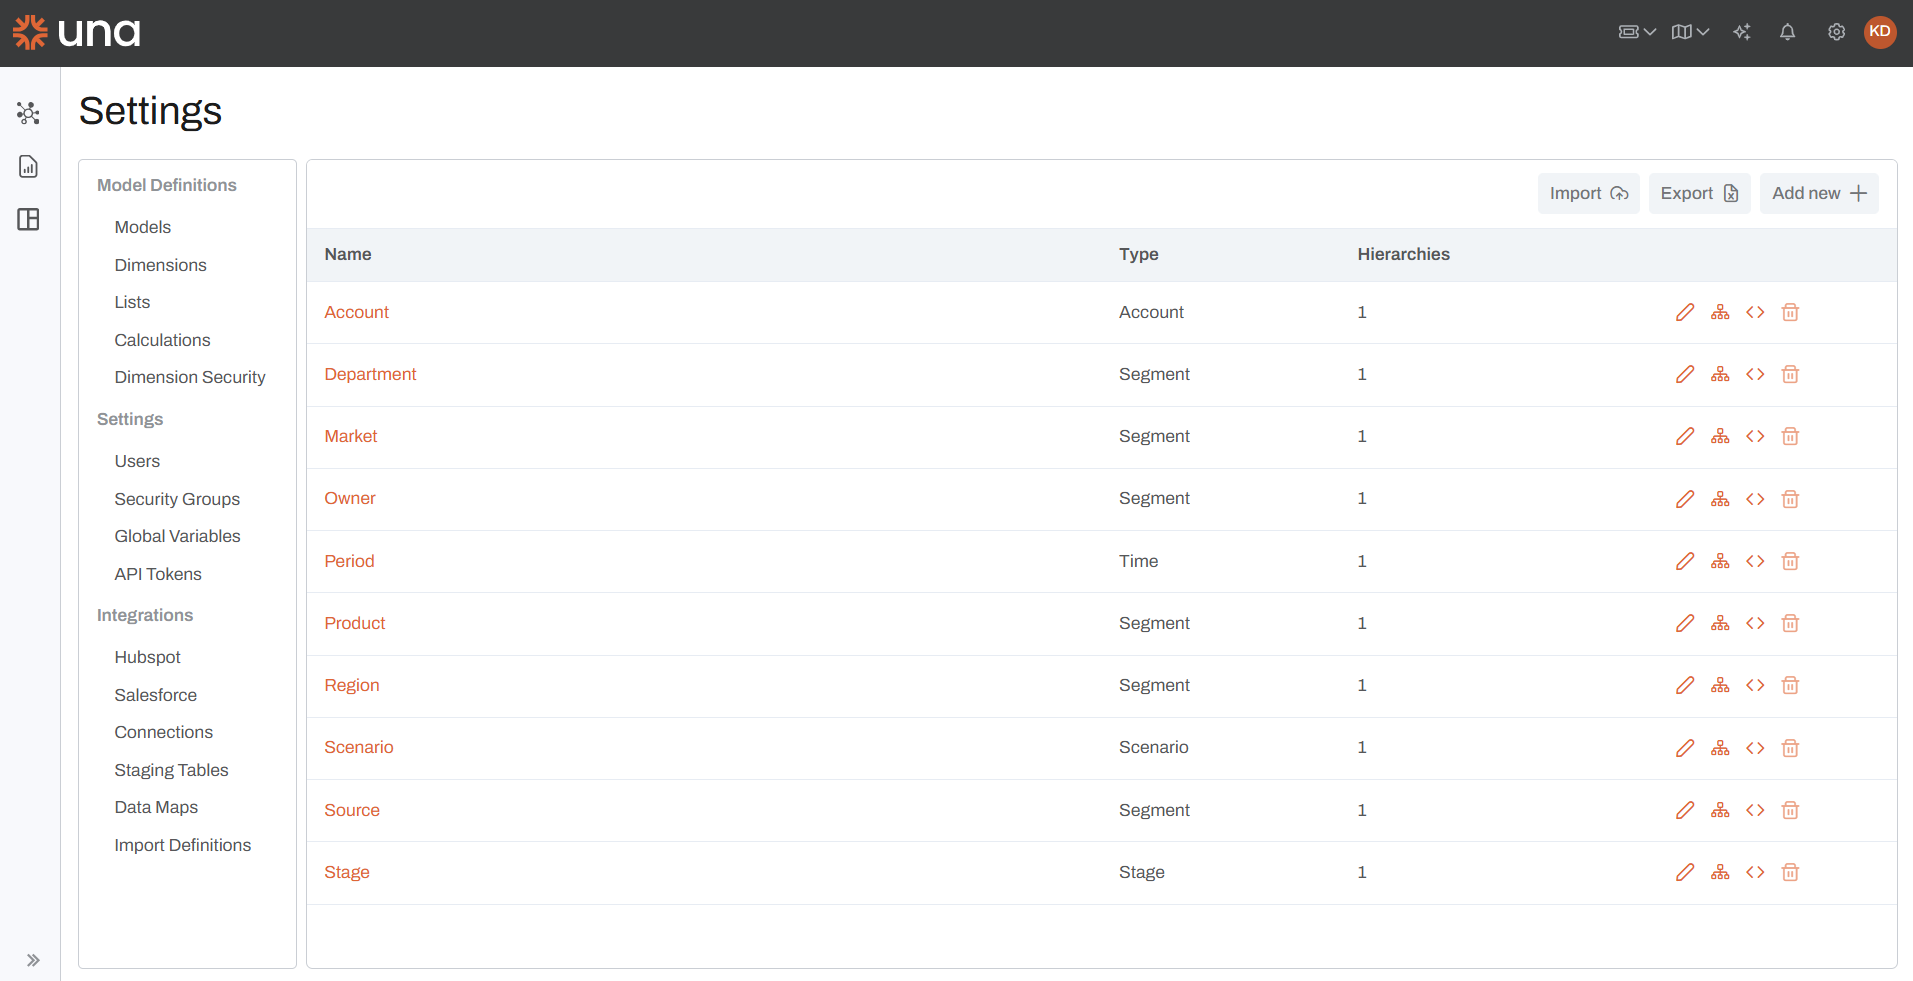
Task: Edit the Period dimension
Action: (1685, 561)
